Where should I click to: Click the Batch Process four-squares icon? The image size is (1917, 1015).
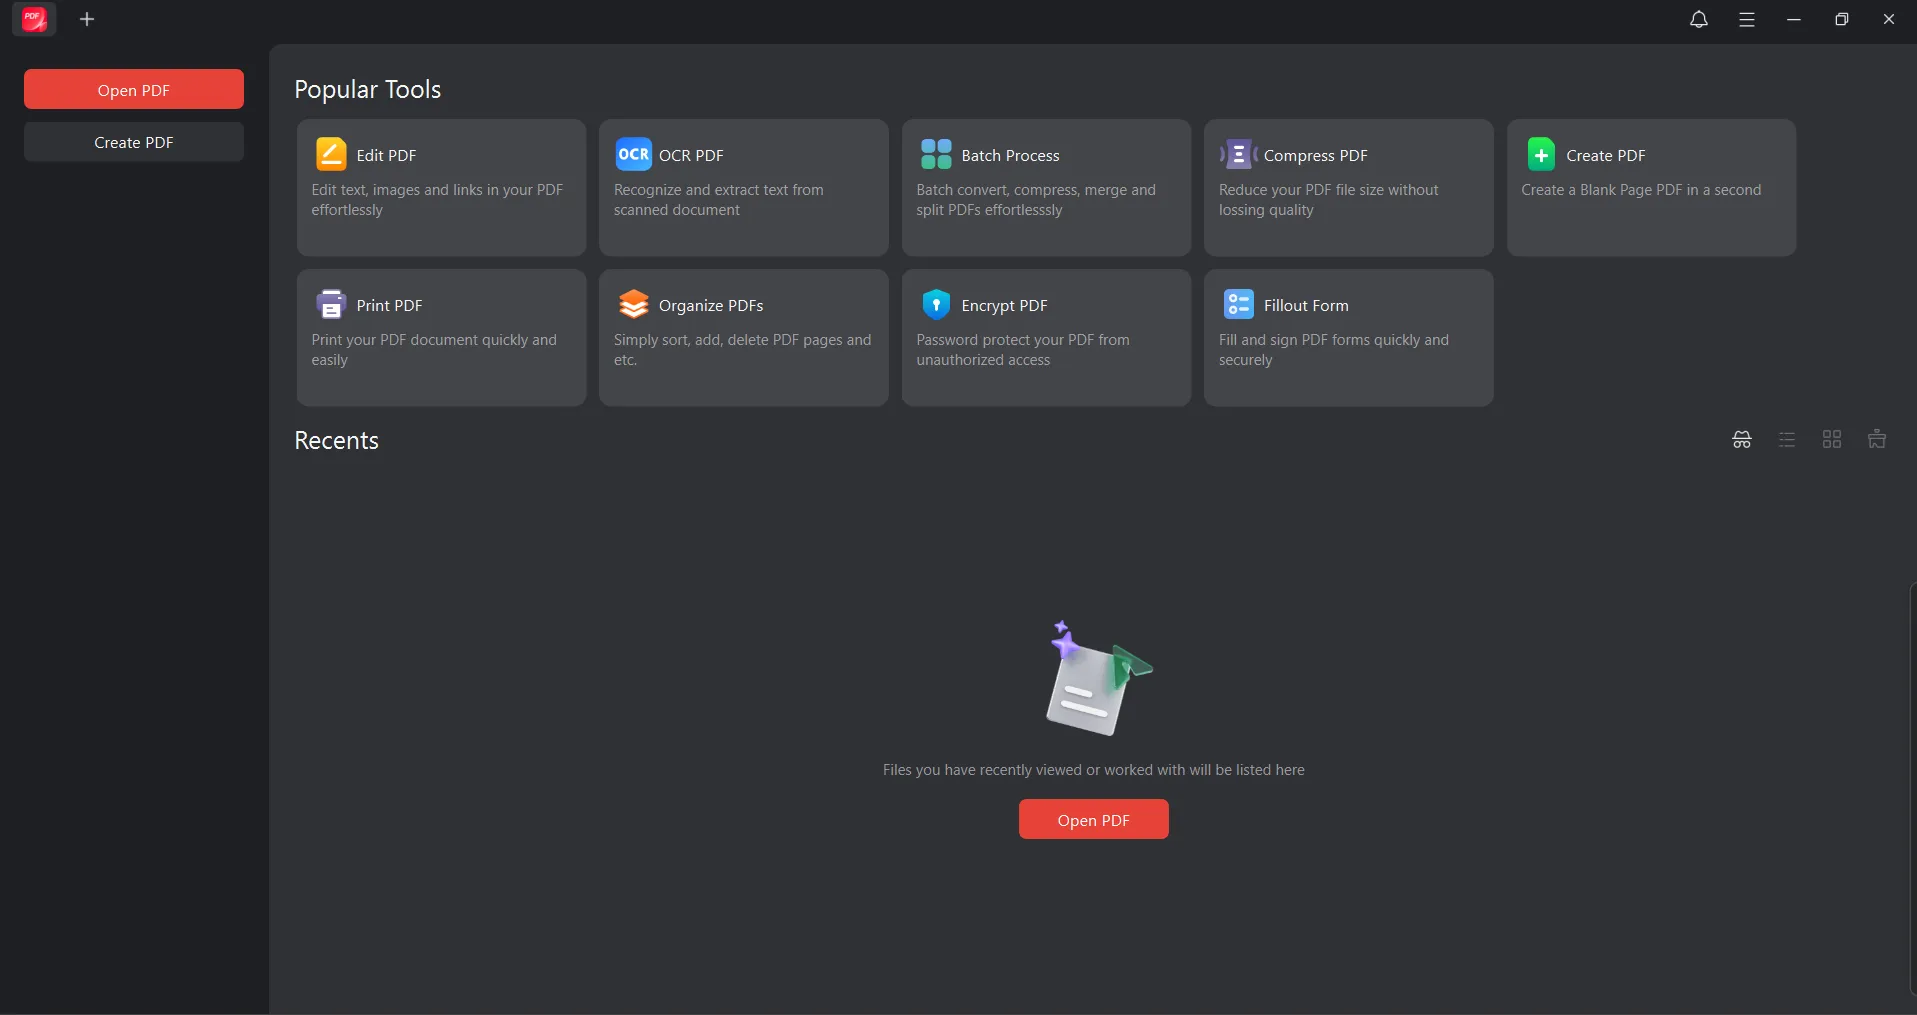936,155
